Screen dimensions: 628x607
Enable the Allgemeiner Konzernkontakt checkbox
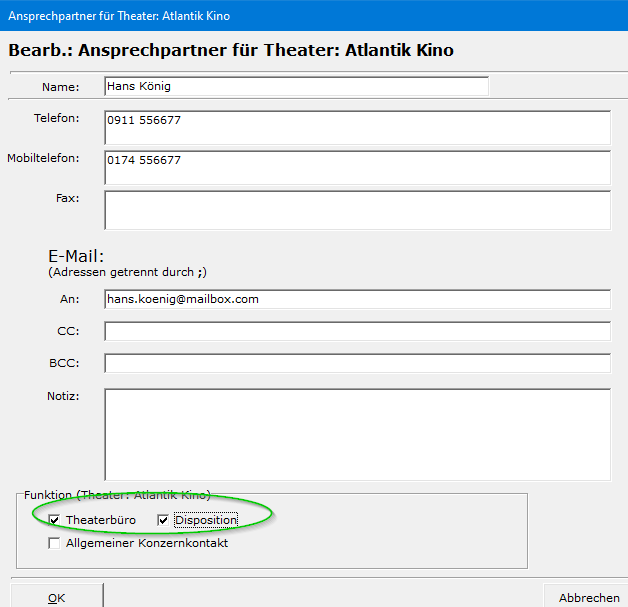54,543
